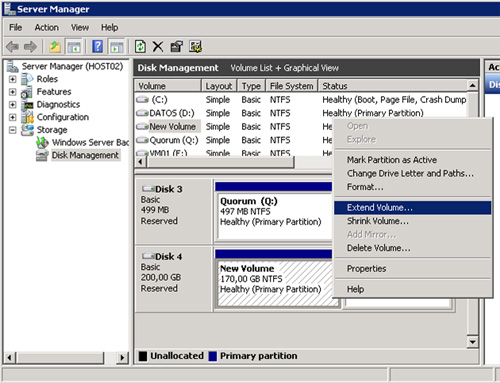Viewport: 500px width, 383px height.
Task: Click the Windows Server Backup icon
Action: [42, 142]
